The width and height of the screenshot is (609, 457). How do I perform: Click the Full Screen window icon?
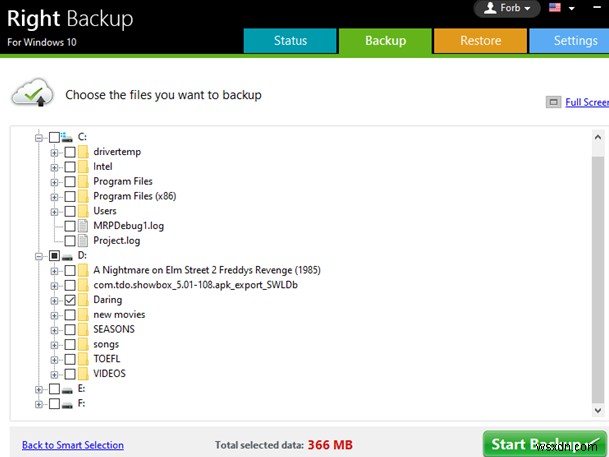pyautogui.click(x=553, y=102)
